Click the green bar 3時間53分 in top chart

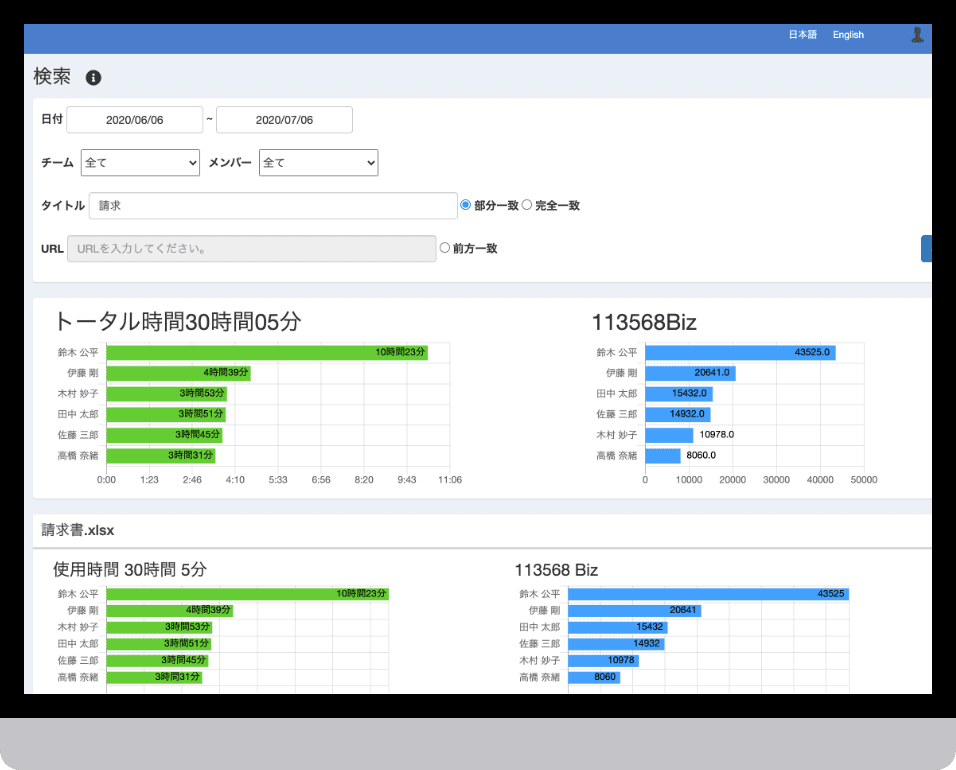pos(166,394)
